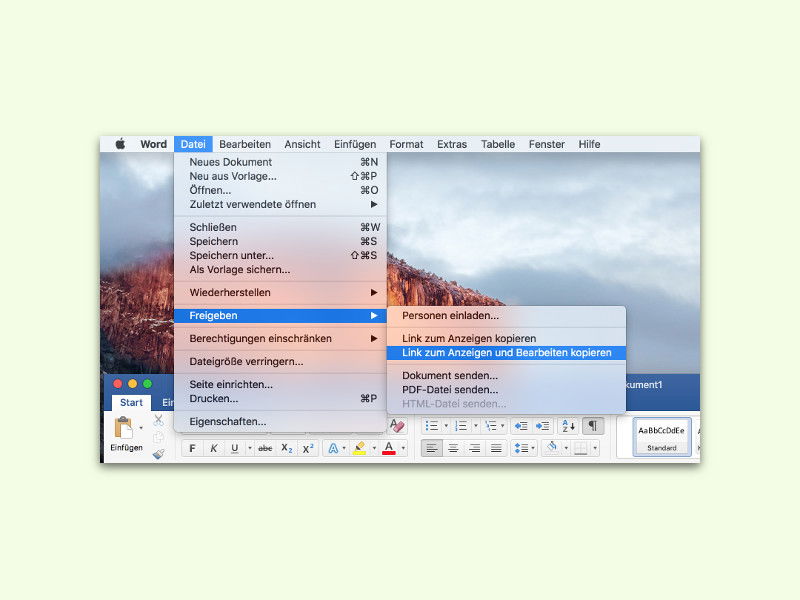Open the Hilfe menu

(x=589, y=144)
